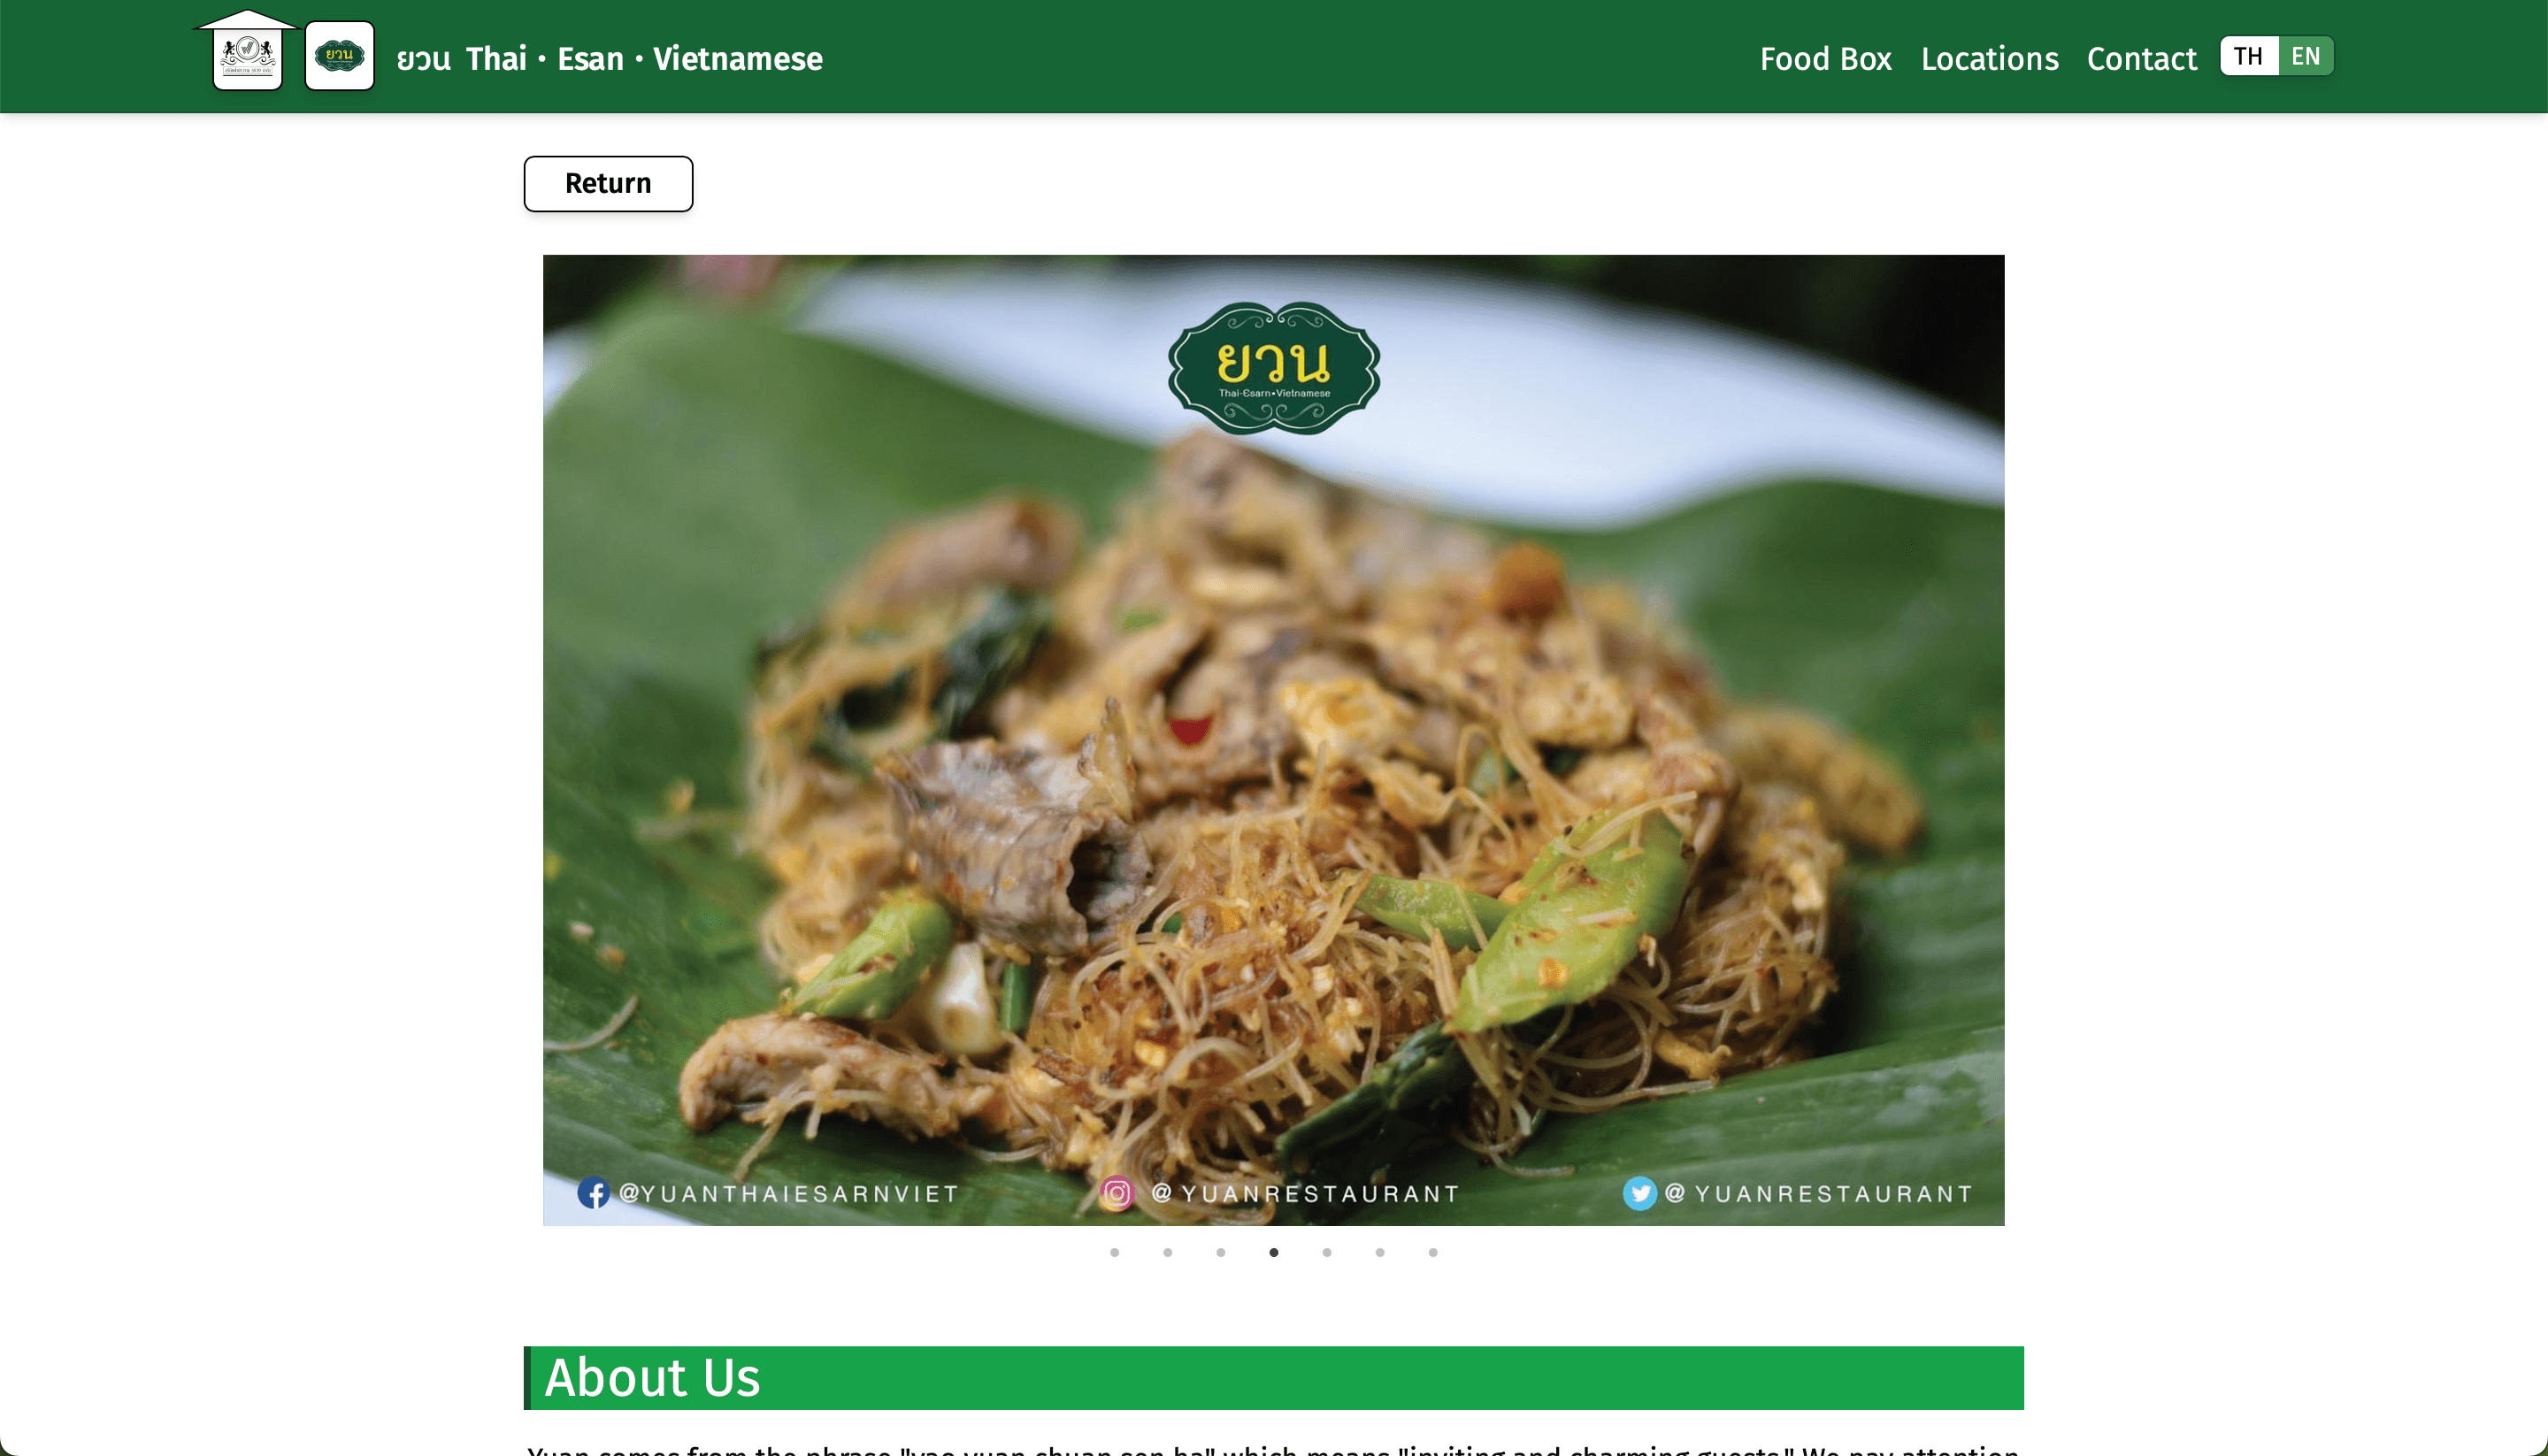Click the Return button
This screenshot has height=1456, width=2548.
pos(608,184)
